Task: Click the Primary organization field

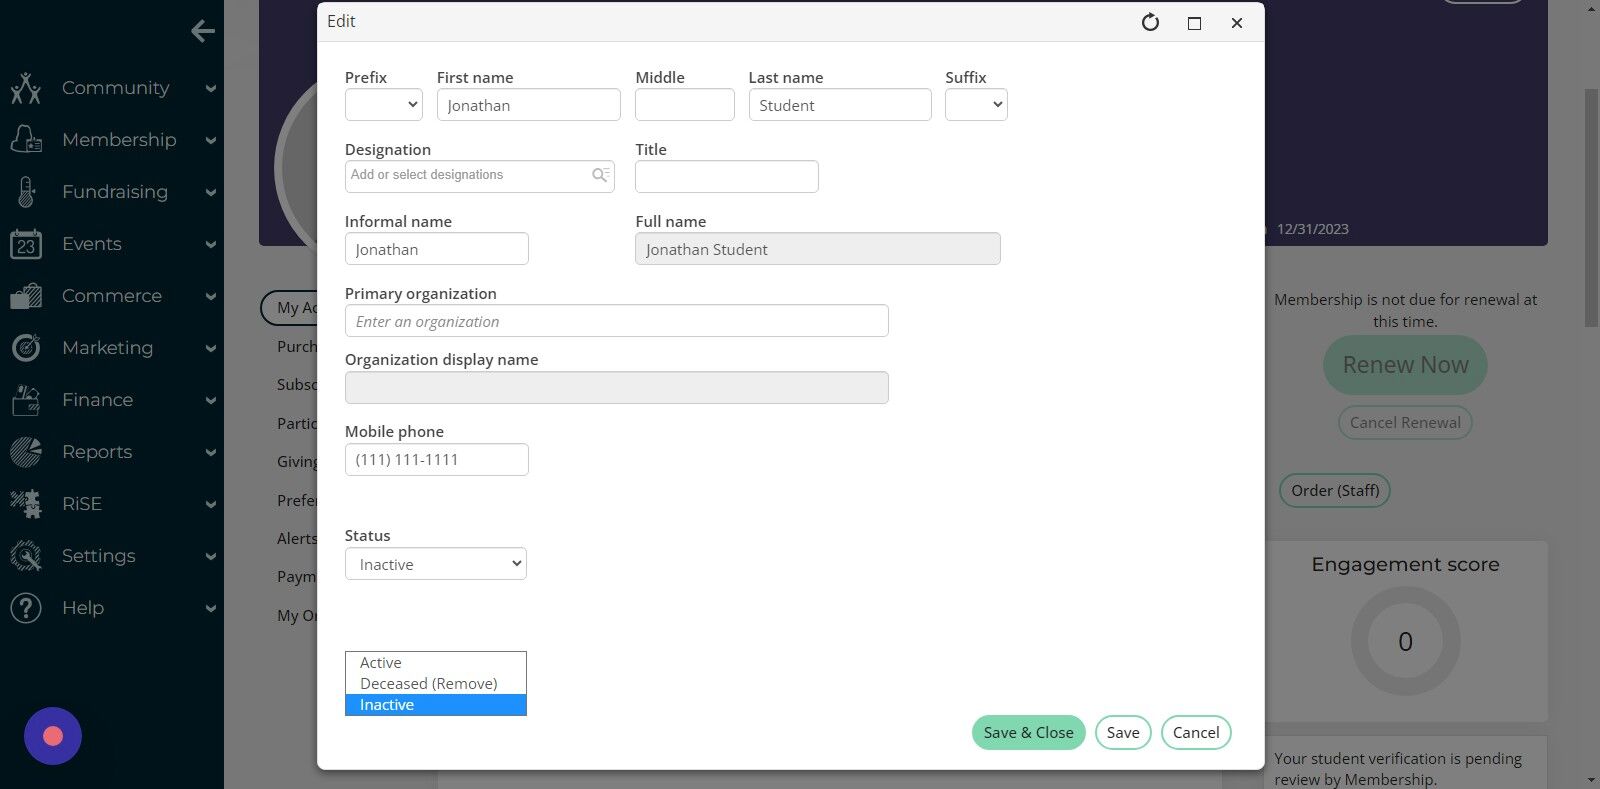Action: point(616,321)
